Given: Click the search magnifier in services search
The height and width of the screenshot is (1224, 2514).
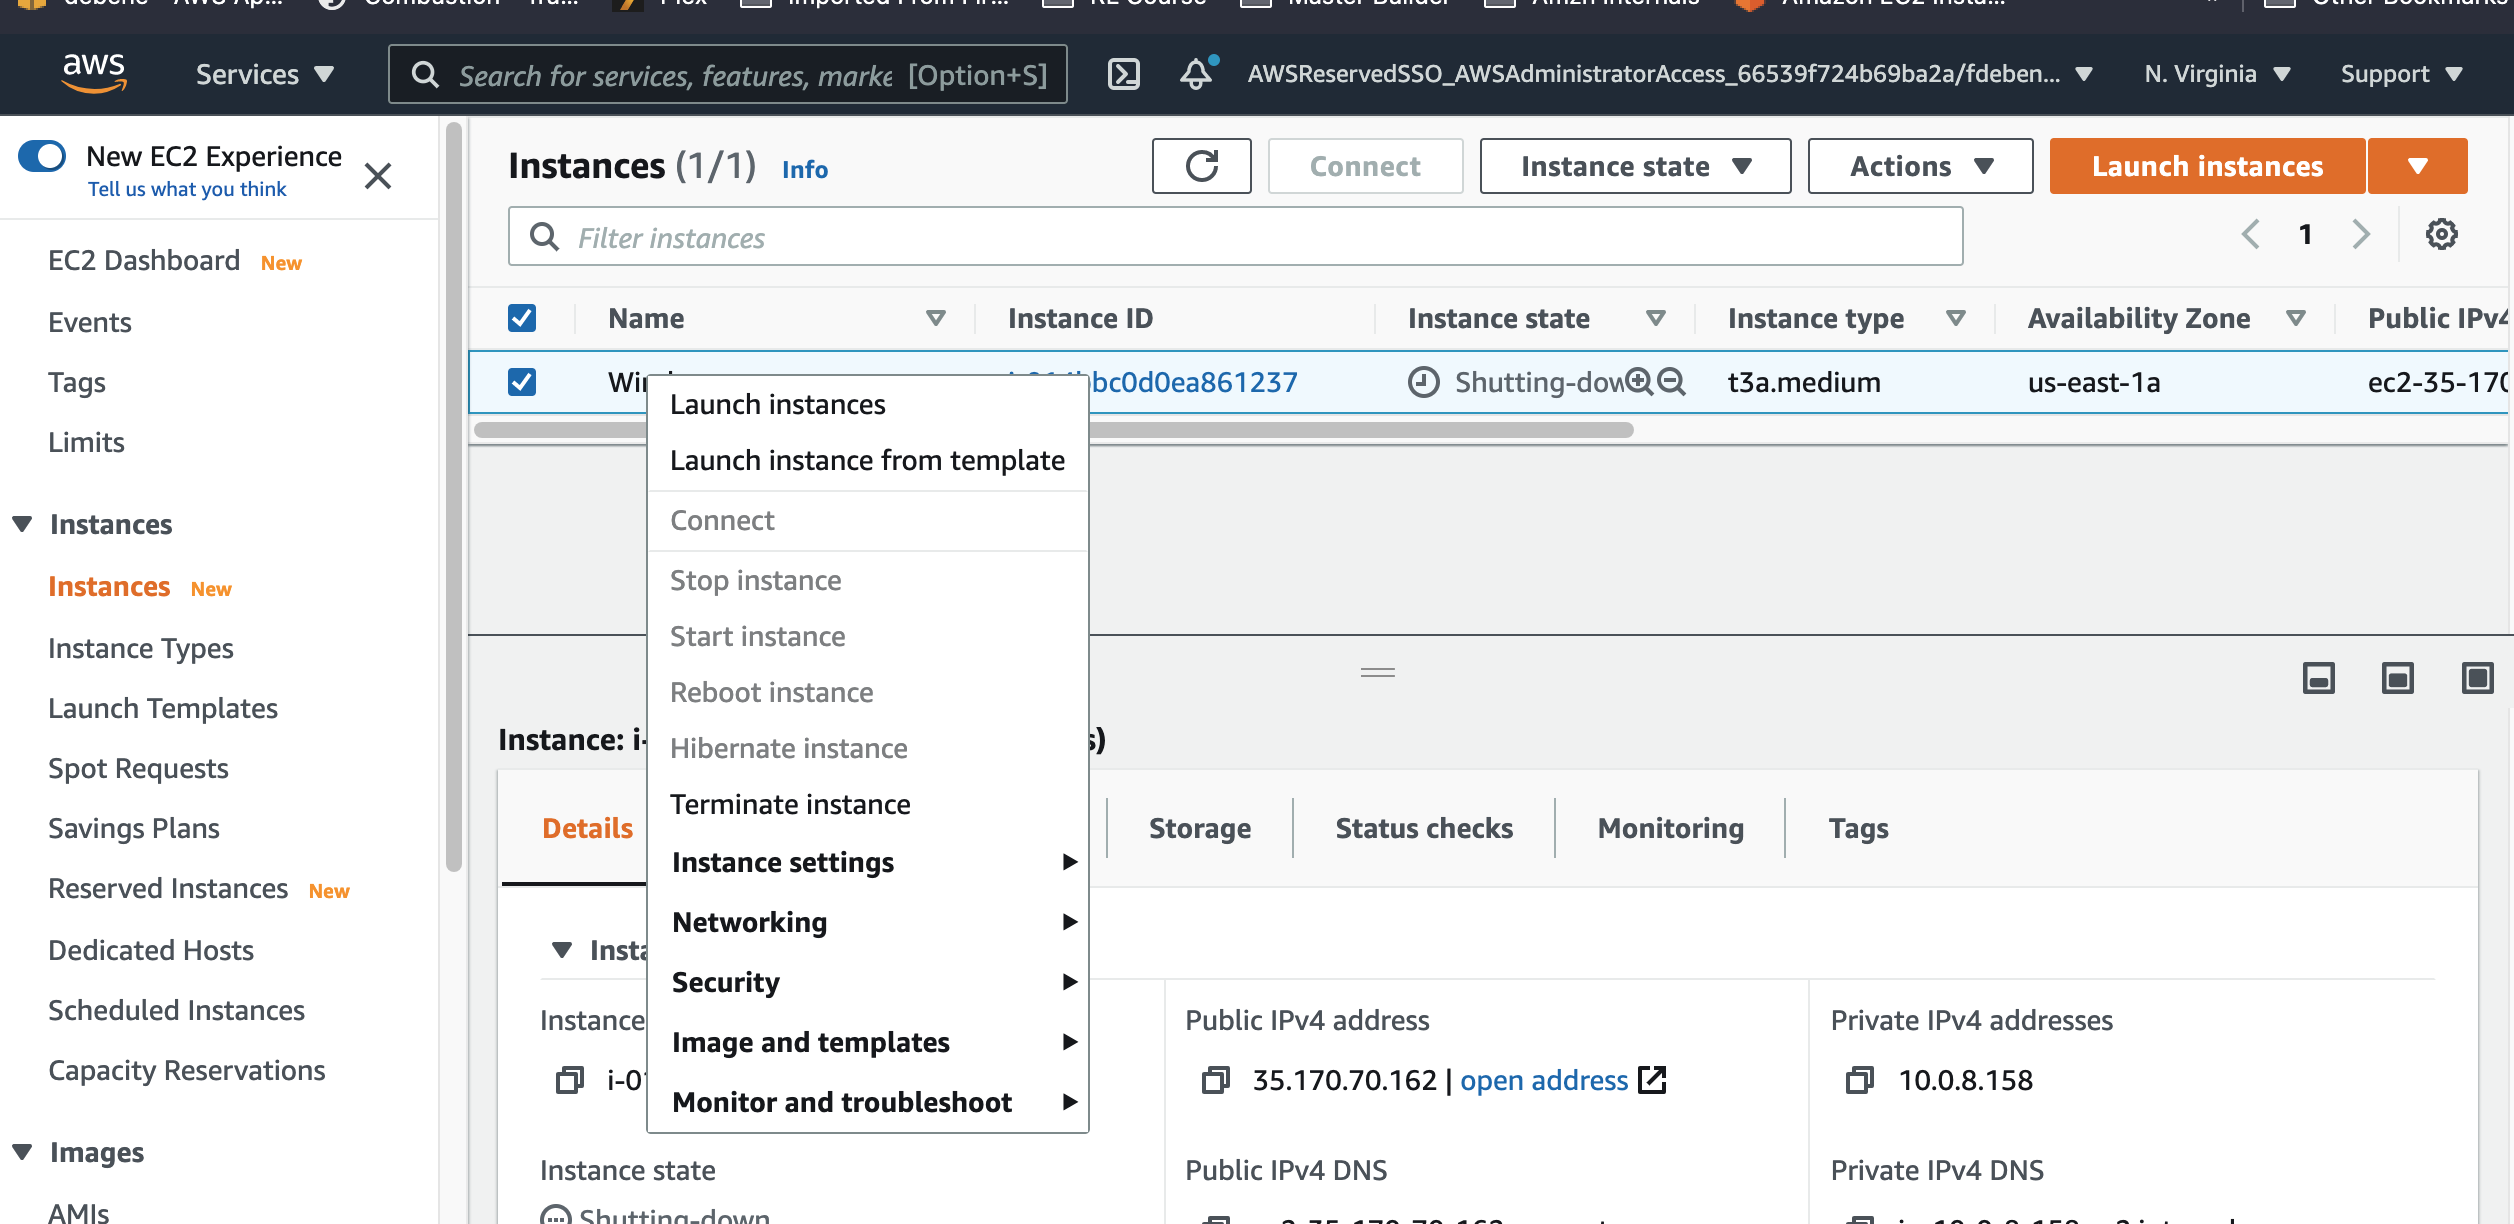Looking at the screenshot, I should 425,74.
